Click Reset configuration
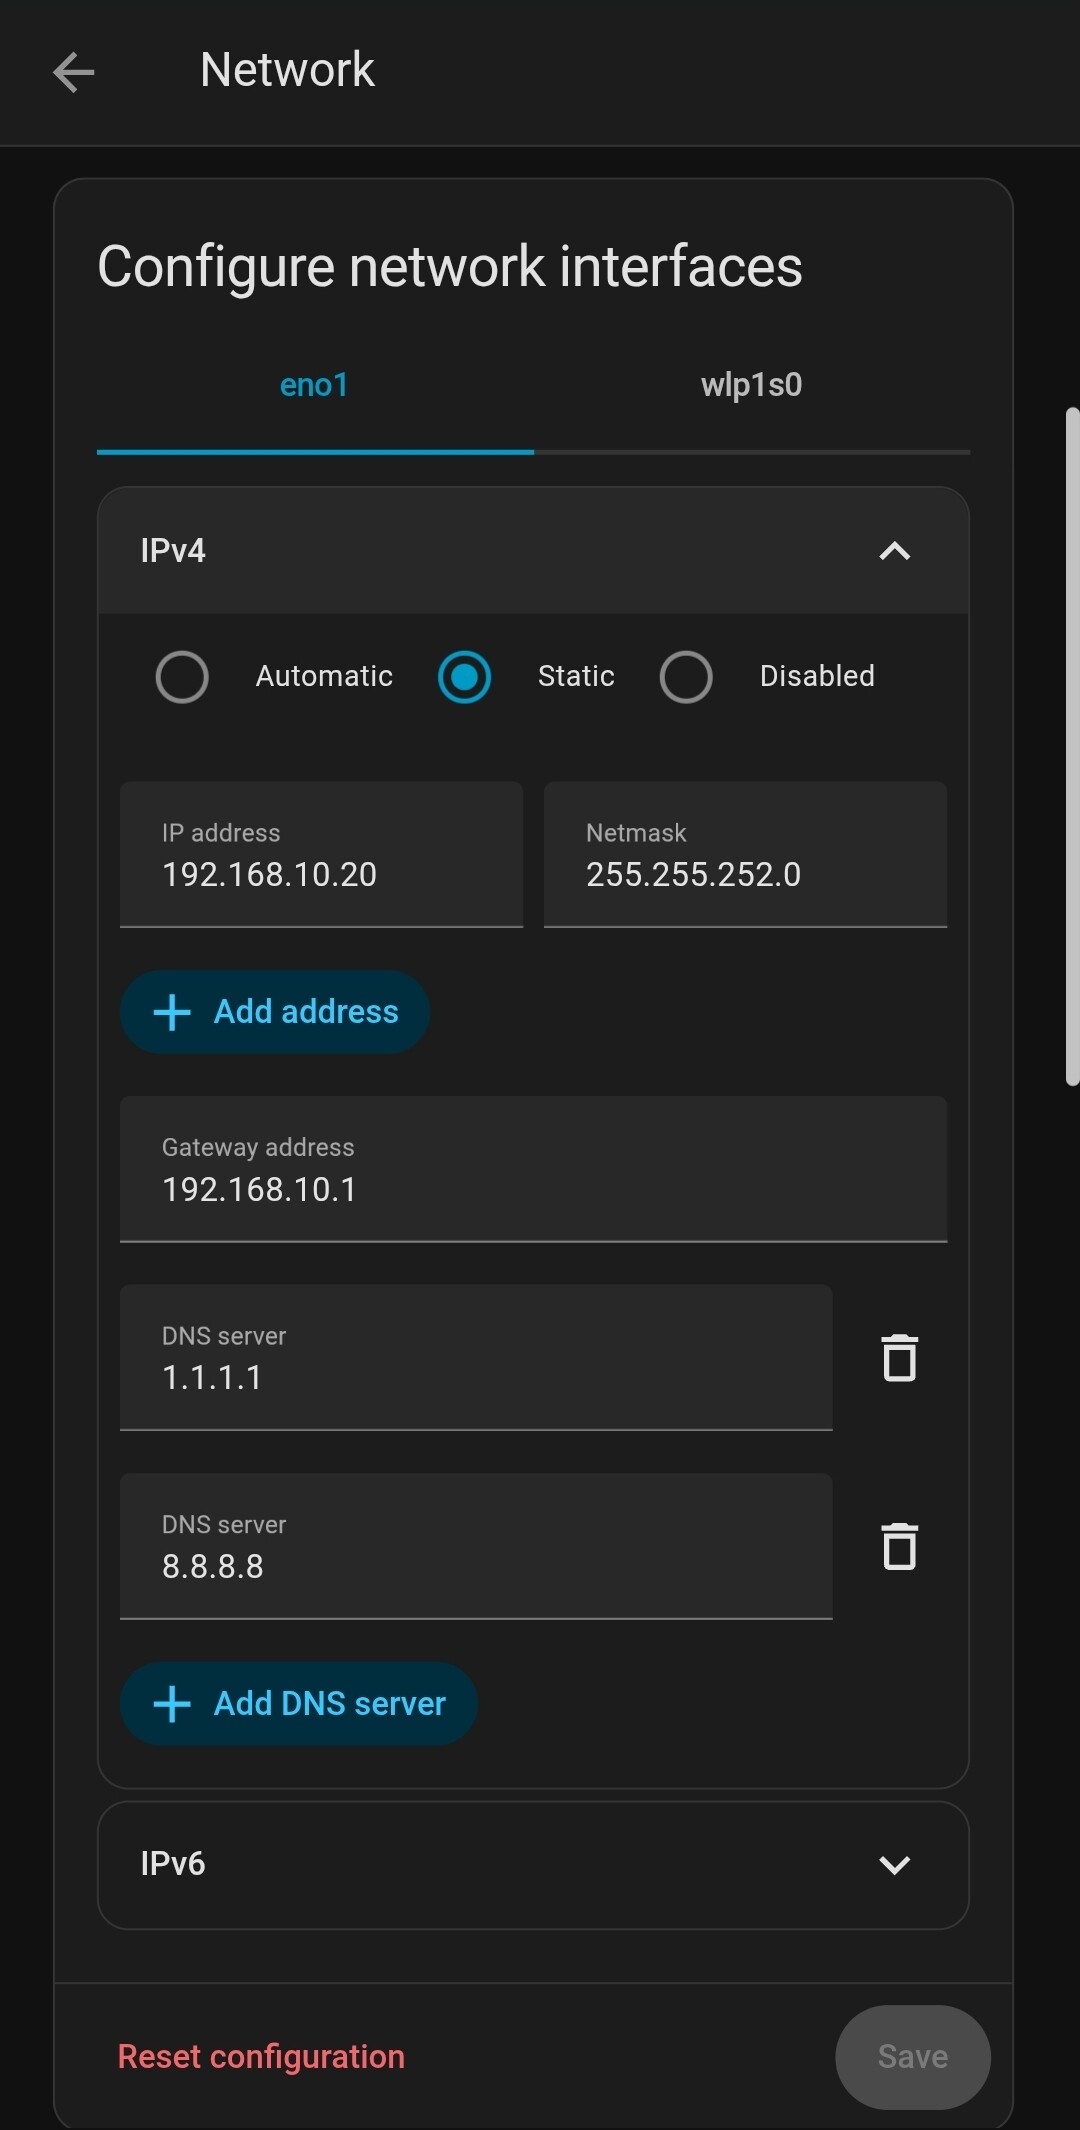 (261, 2057)
